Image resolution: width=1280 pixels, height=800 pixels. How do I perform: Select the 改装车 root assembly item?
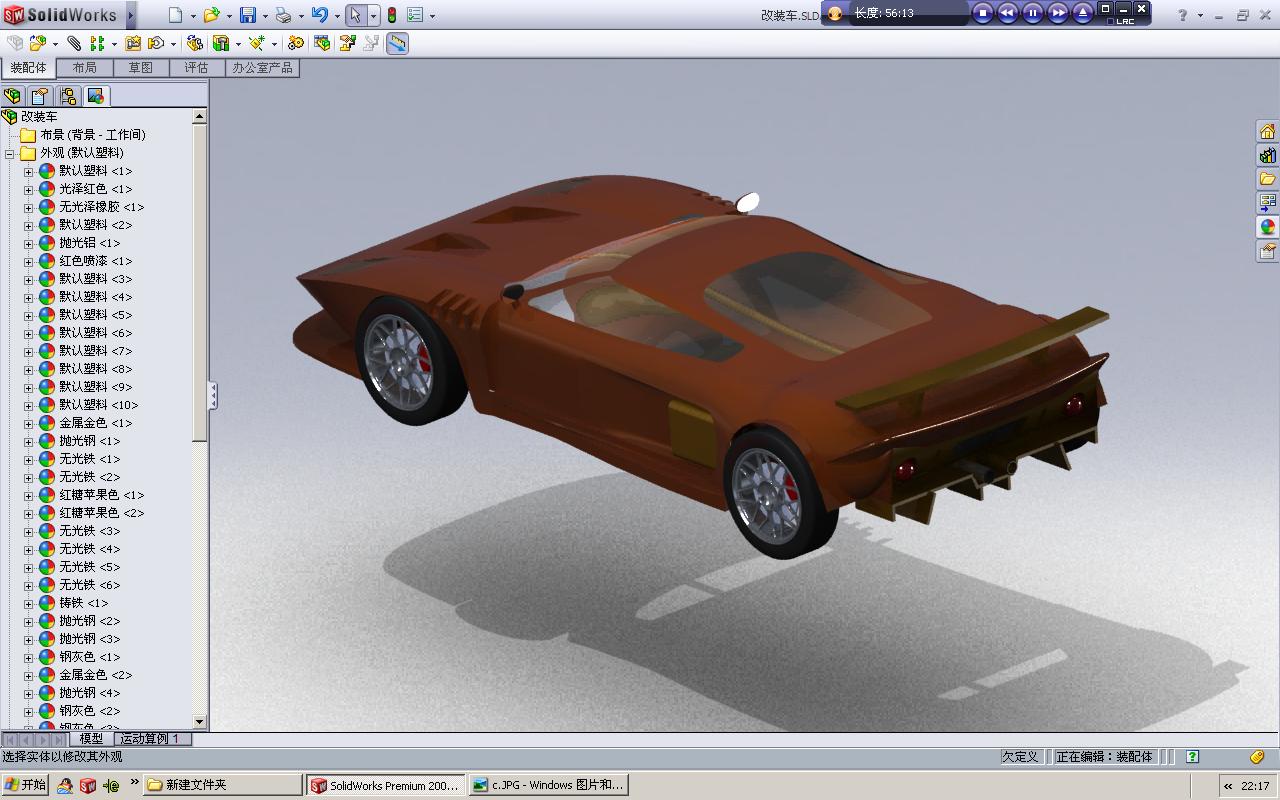point(39,117)
